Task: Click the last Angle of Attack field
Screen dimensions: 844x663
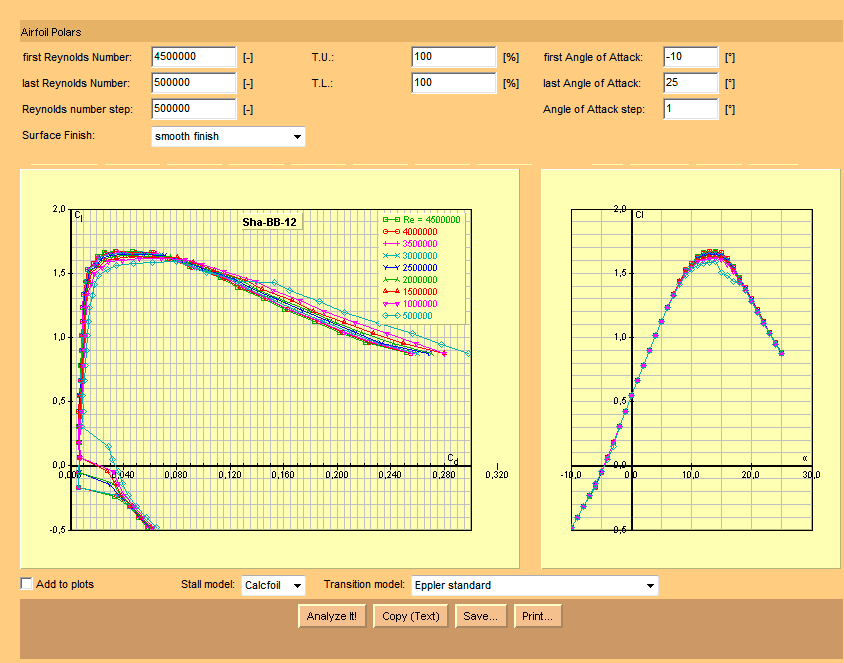Action: (690, 83)
